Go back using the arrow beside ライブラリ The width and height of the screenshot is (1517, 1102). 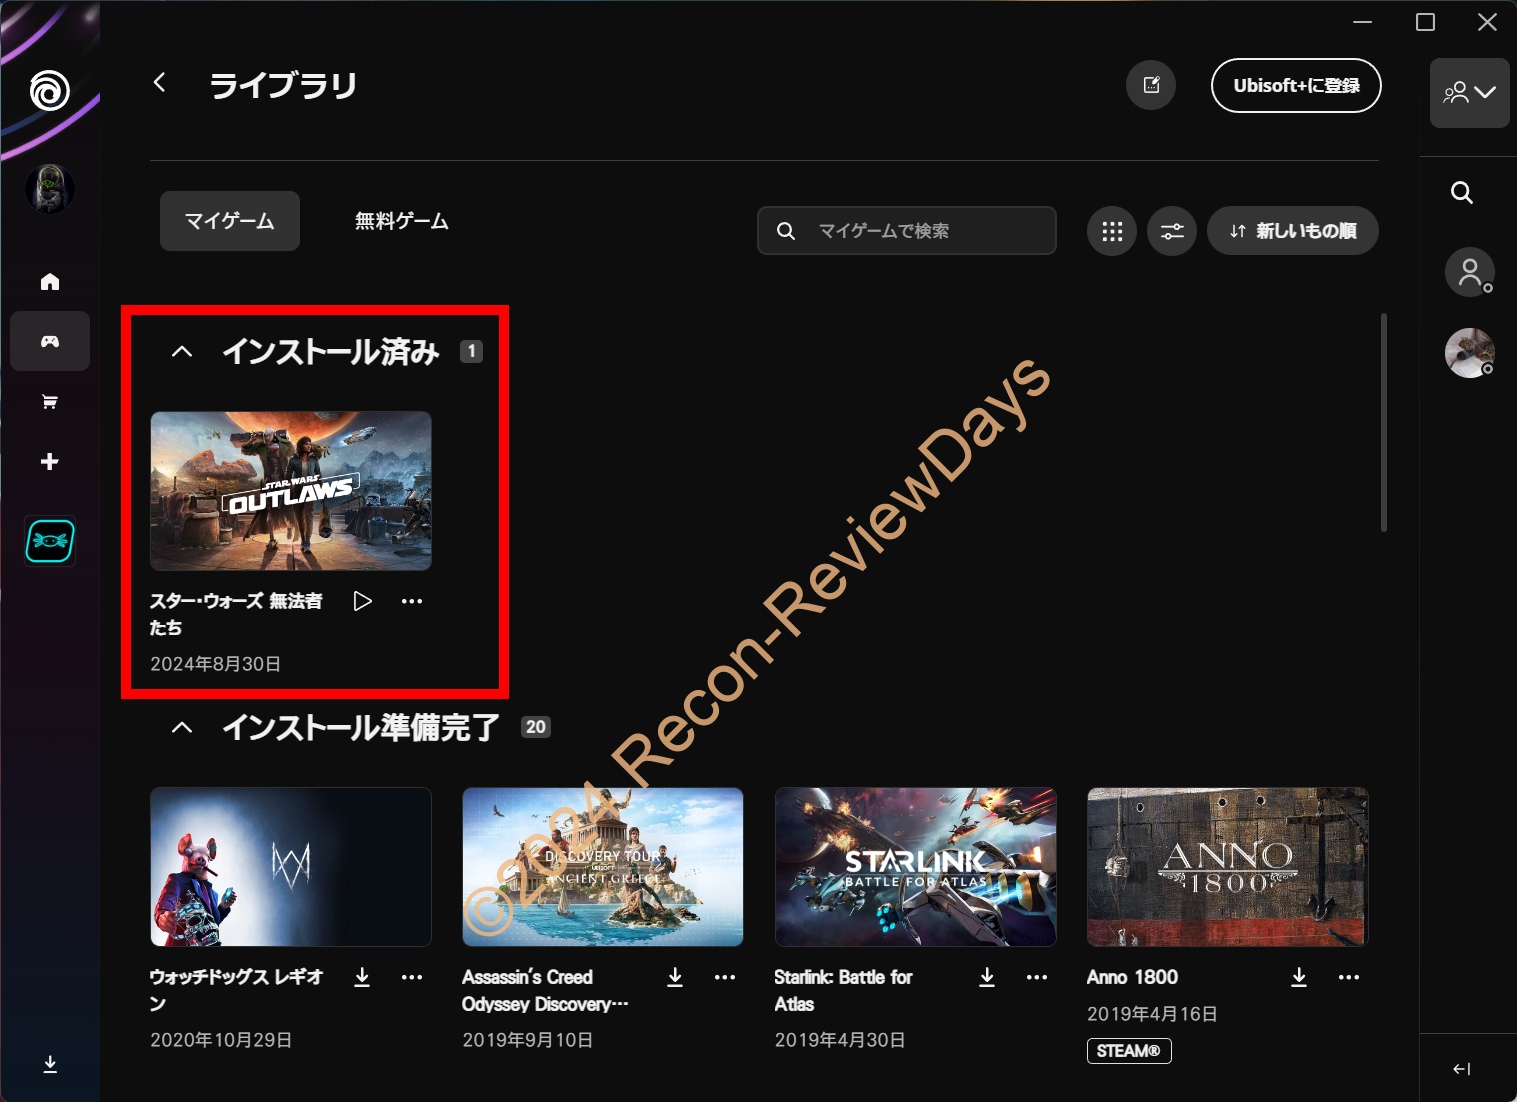160,83
